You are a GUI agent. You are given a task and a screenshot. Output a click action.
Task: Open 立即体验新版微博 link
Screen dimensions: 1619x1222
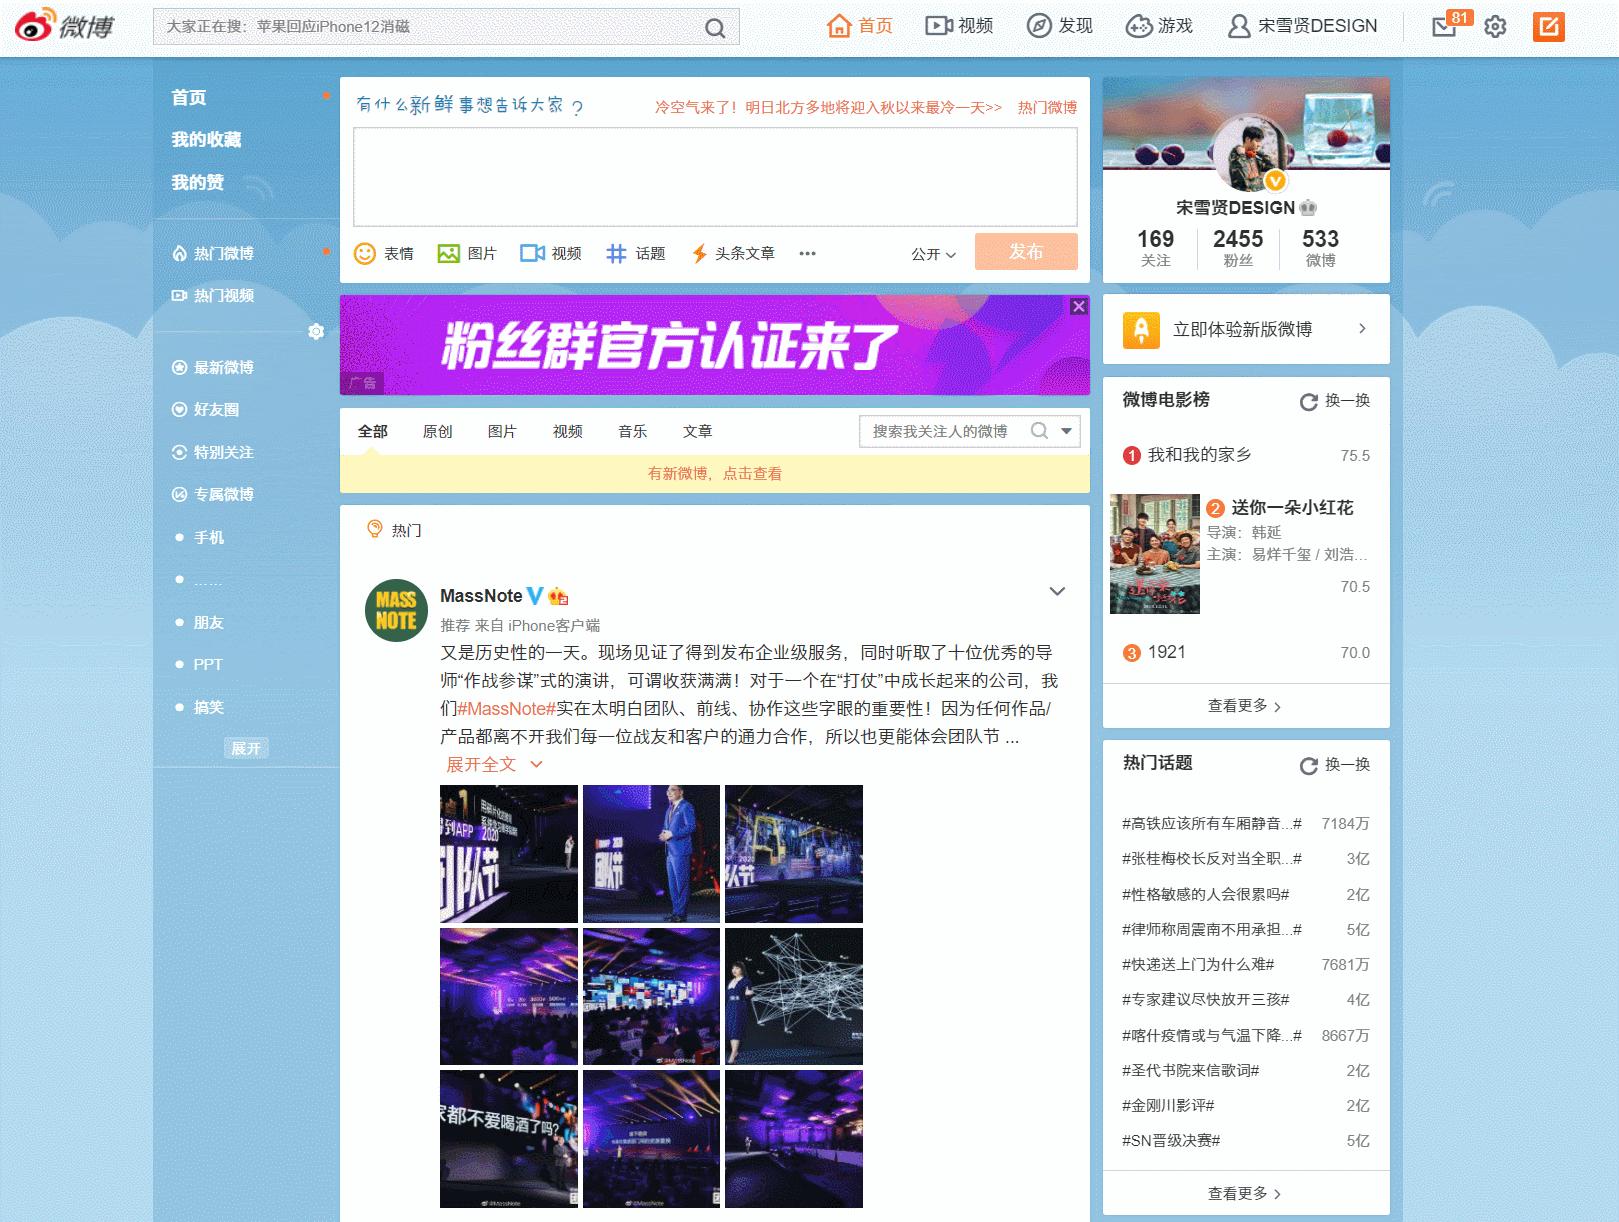[1244, 329]
